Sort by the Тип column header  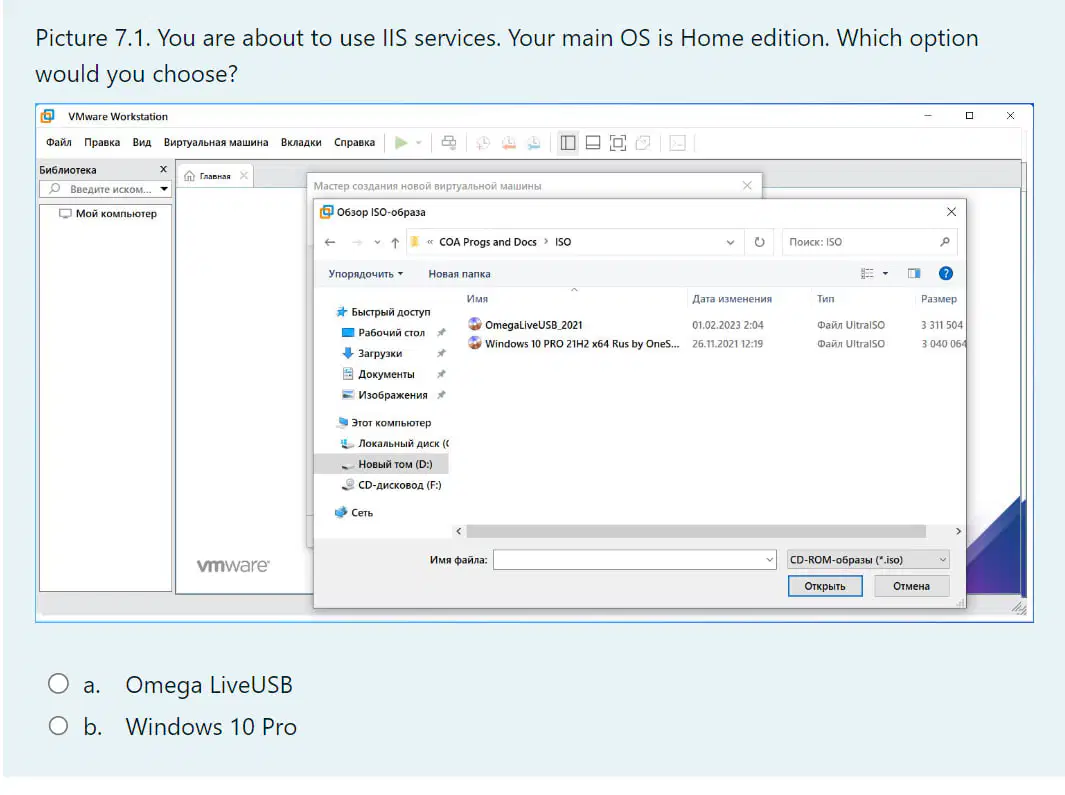point(825,298)
